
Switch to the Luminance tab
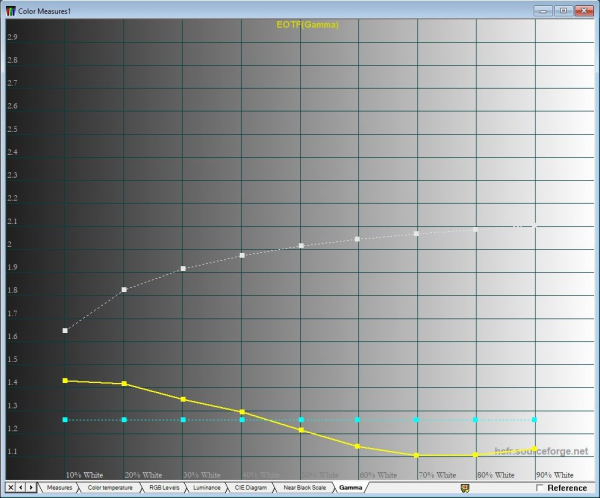[x=207, y=488]
